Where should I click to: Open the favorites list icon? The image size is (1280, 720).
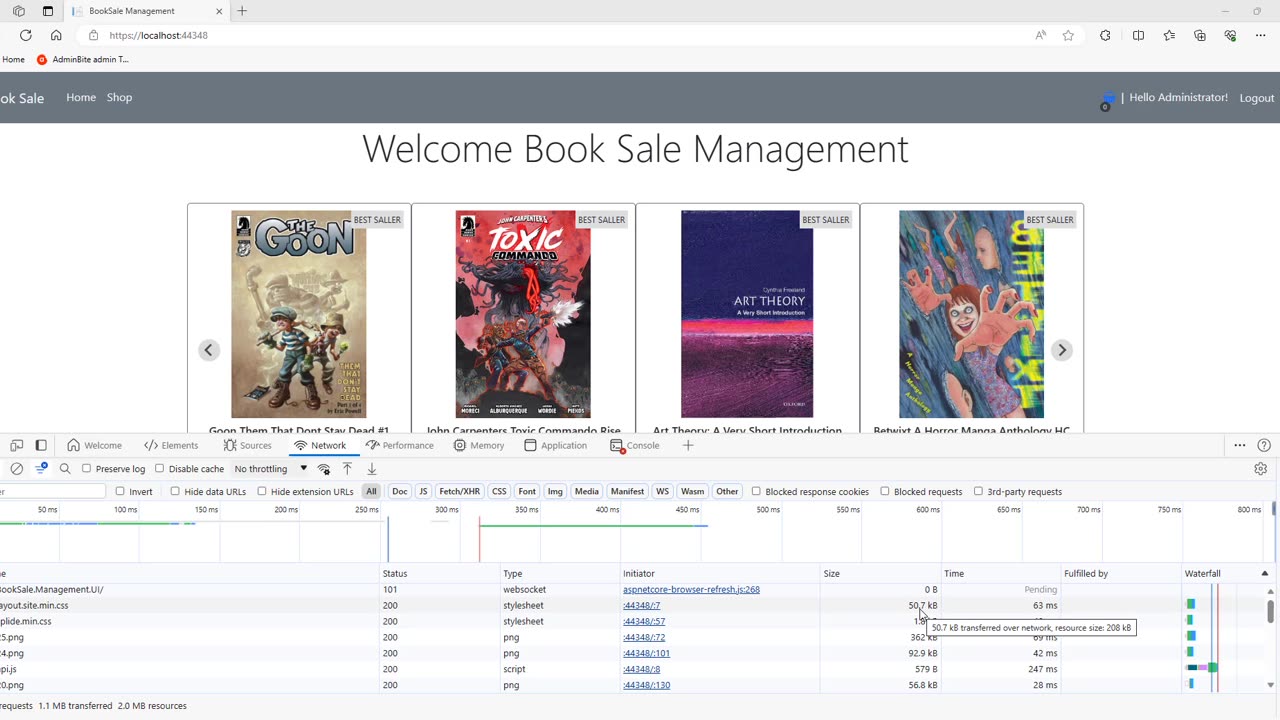click(1169, 35)
